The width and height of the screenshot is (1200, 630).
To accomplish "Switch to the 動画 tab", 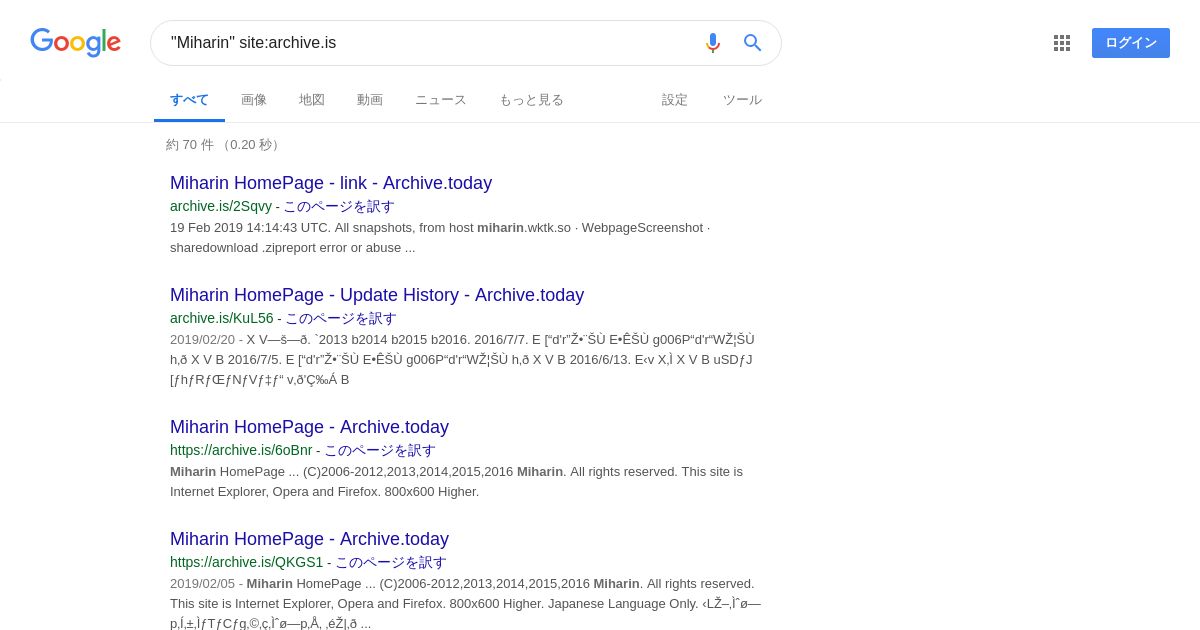I will tap(370, 100).
